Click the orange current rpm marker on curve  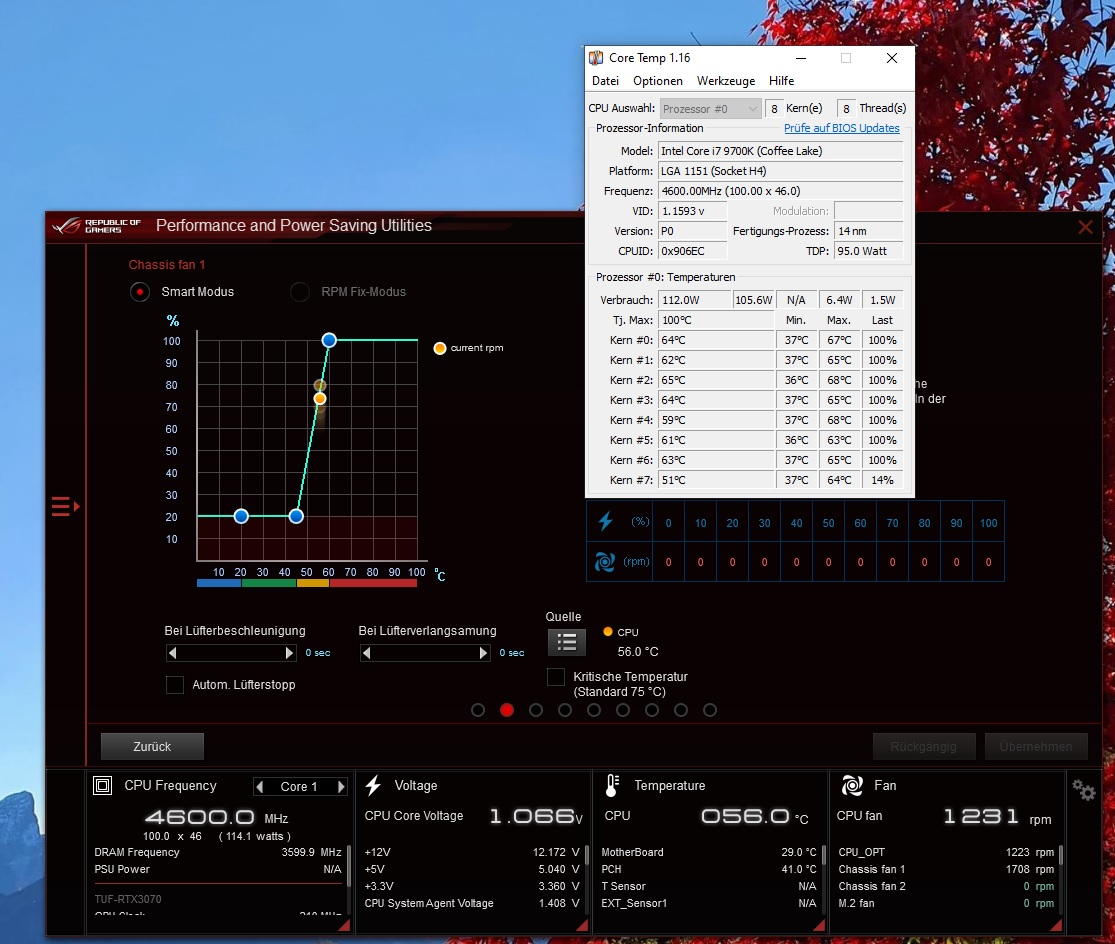tap(320, 399)
